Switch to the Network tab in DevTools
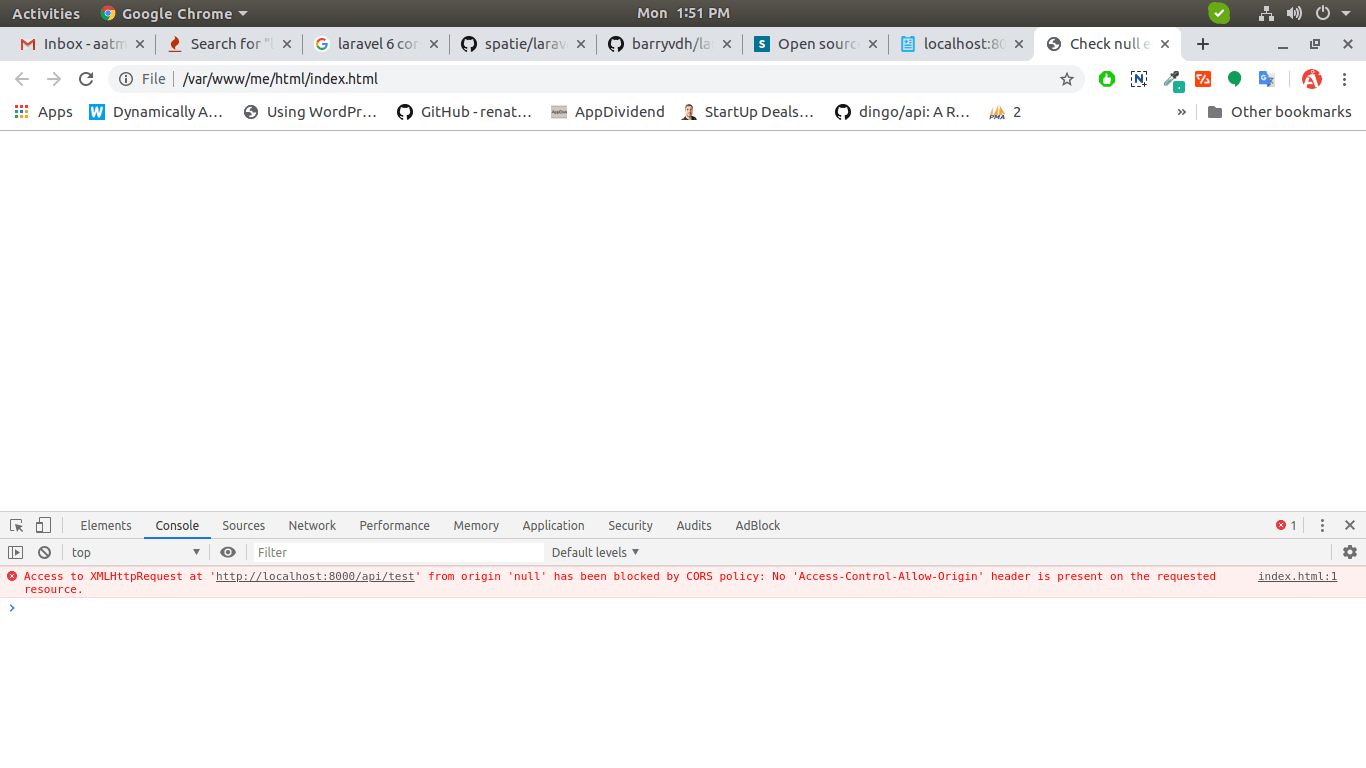The image size is (1366, 768). click(x=312, y=525)
